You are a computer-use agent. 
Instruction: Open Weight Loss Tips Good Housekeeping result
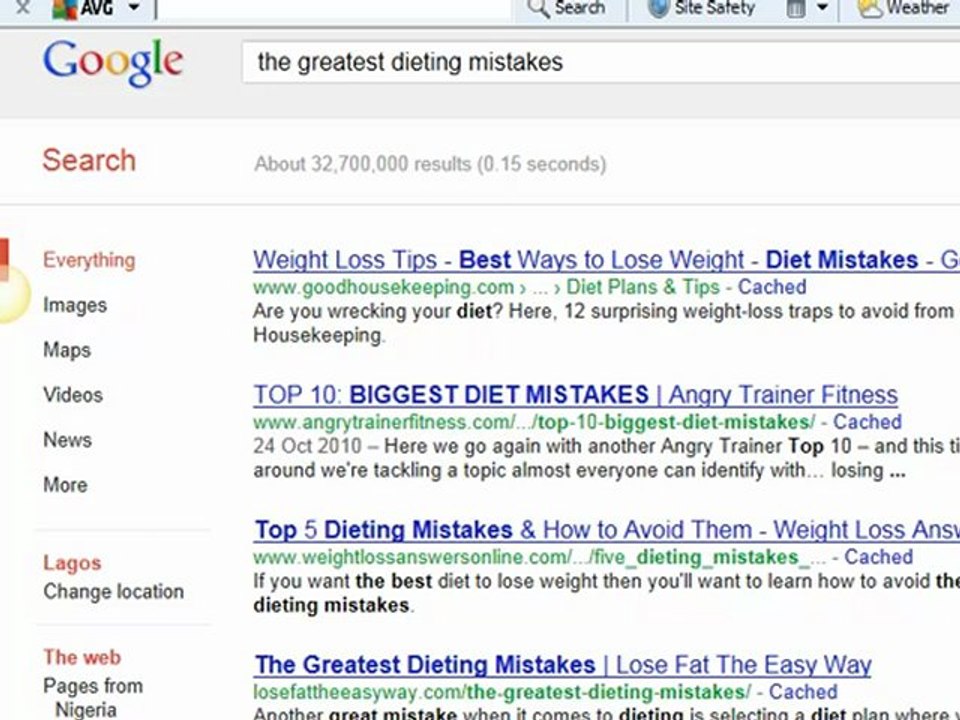tap(606, 260)
